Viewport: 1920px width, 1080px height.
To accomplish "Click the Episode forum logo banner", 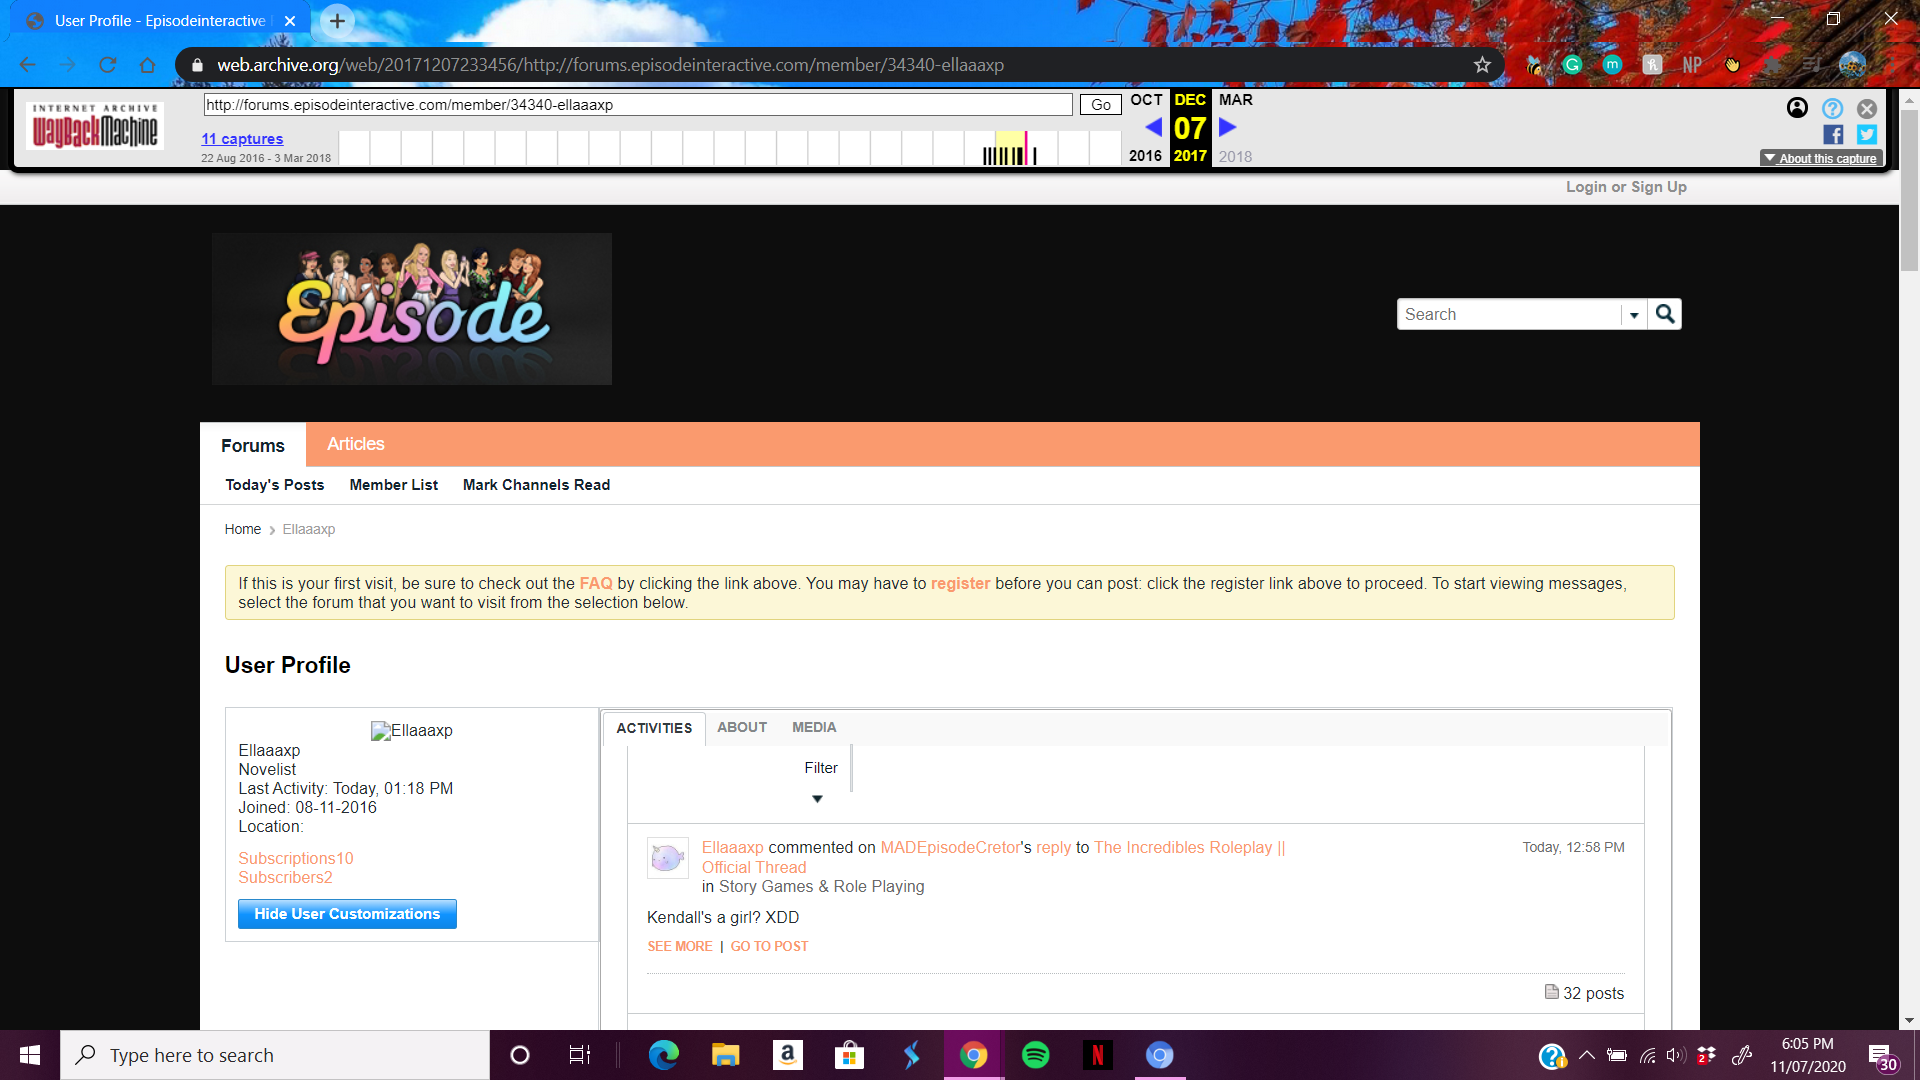I will click(412, 309).
